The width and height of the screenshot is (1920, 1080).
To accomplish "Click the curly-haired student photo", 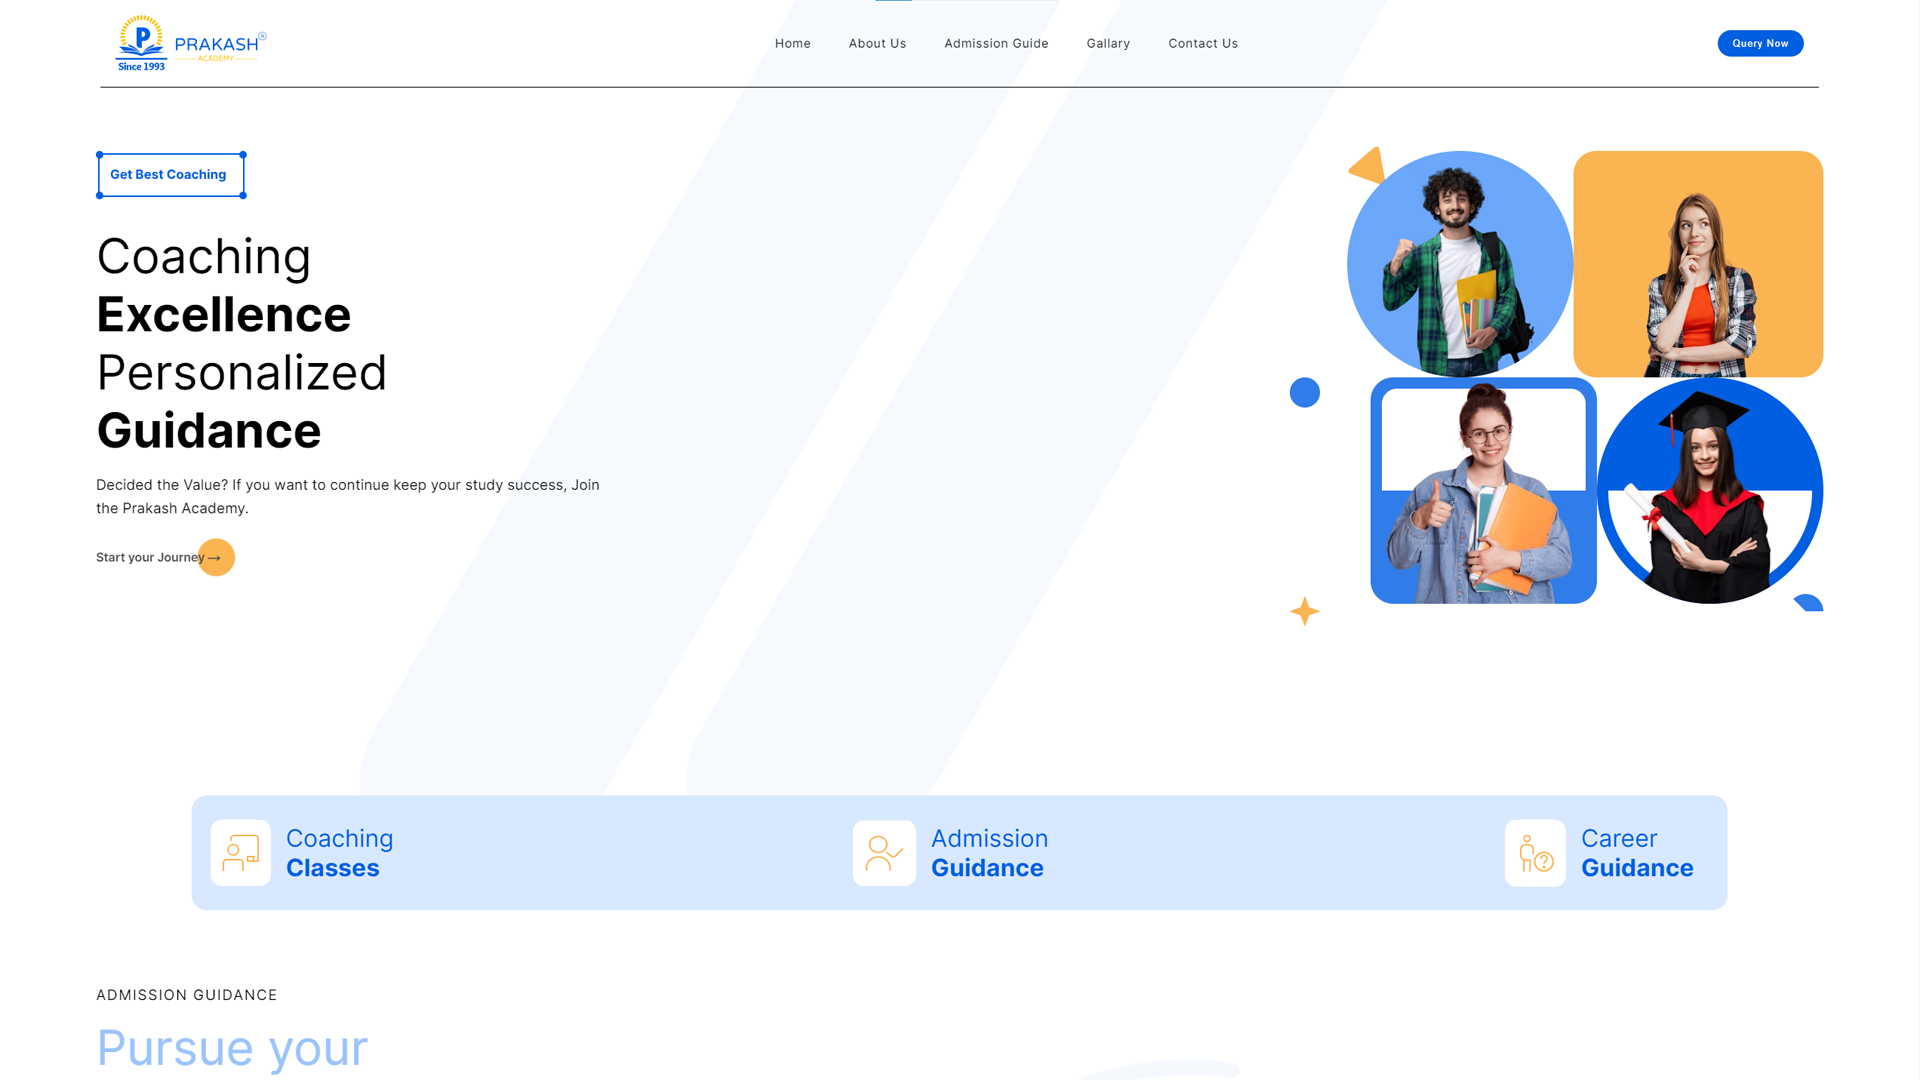I will [x=1459, y=264].
